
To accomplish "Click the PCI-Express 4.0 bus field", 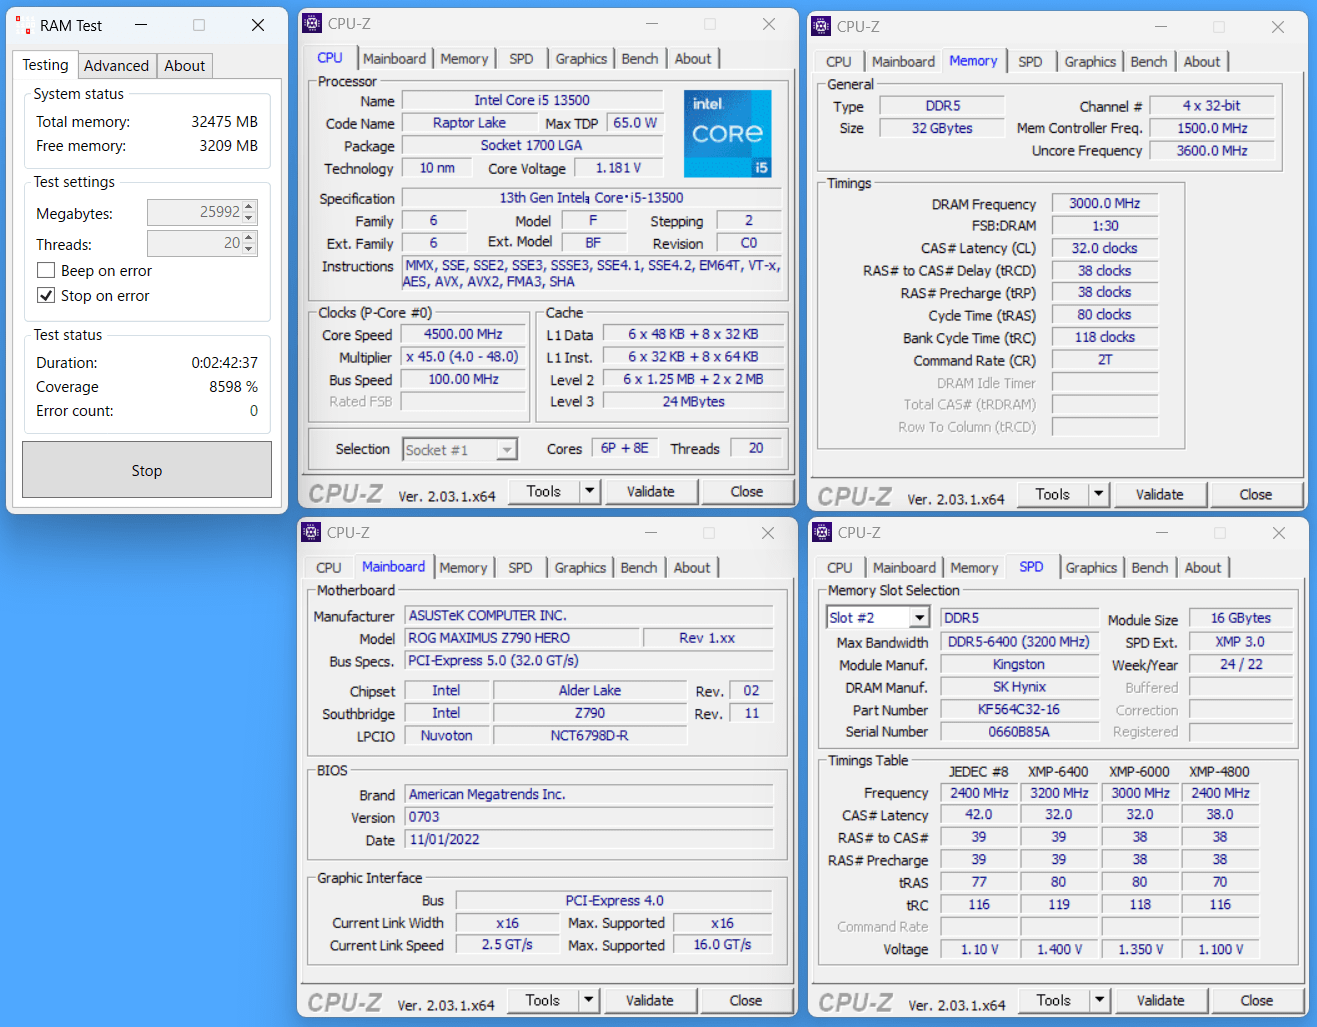I will click(614, 900).
